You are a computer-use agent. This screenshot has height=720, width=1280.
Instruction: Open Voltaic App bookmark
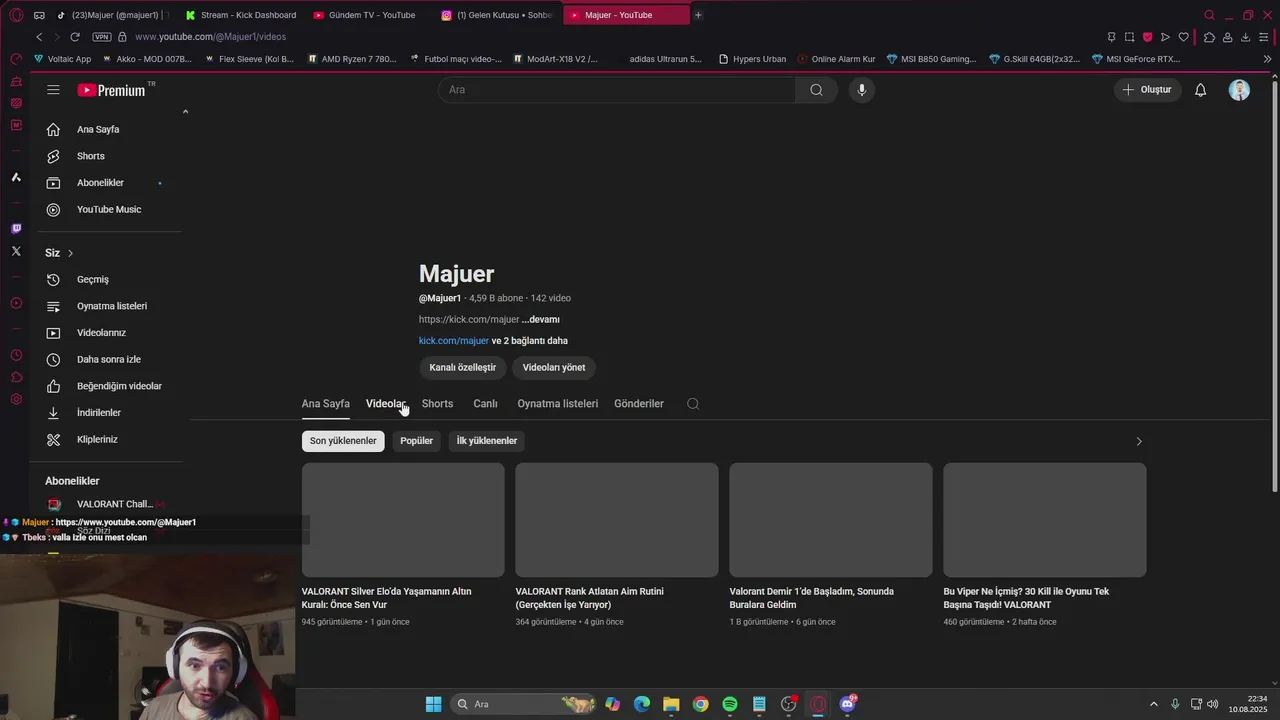[62, 59]
